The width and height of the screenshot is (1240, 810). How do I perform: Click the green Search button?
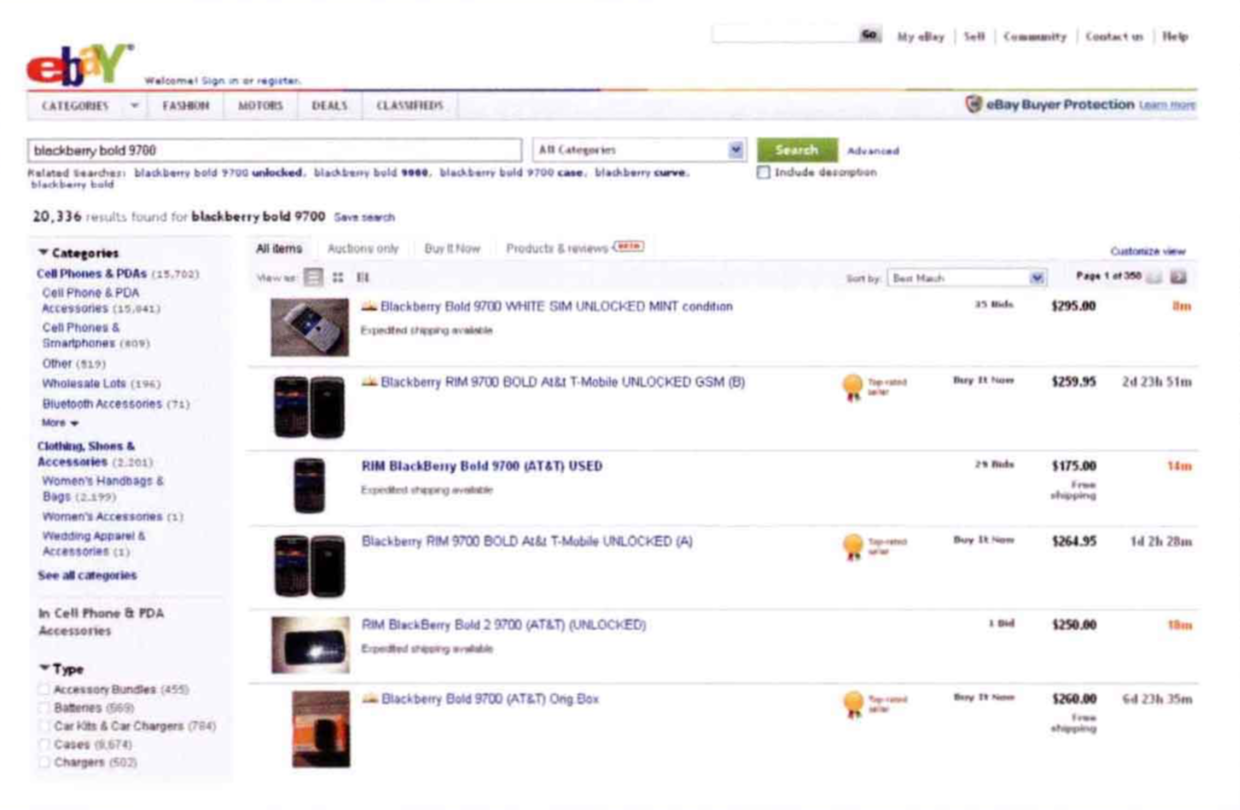797,150
